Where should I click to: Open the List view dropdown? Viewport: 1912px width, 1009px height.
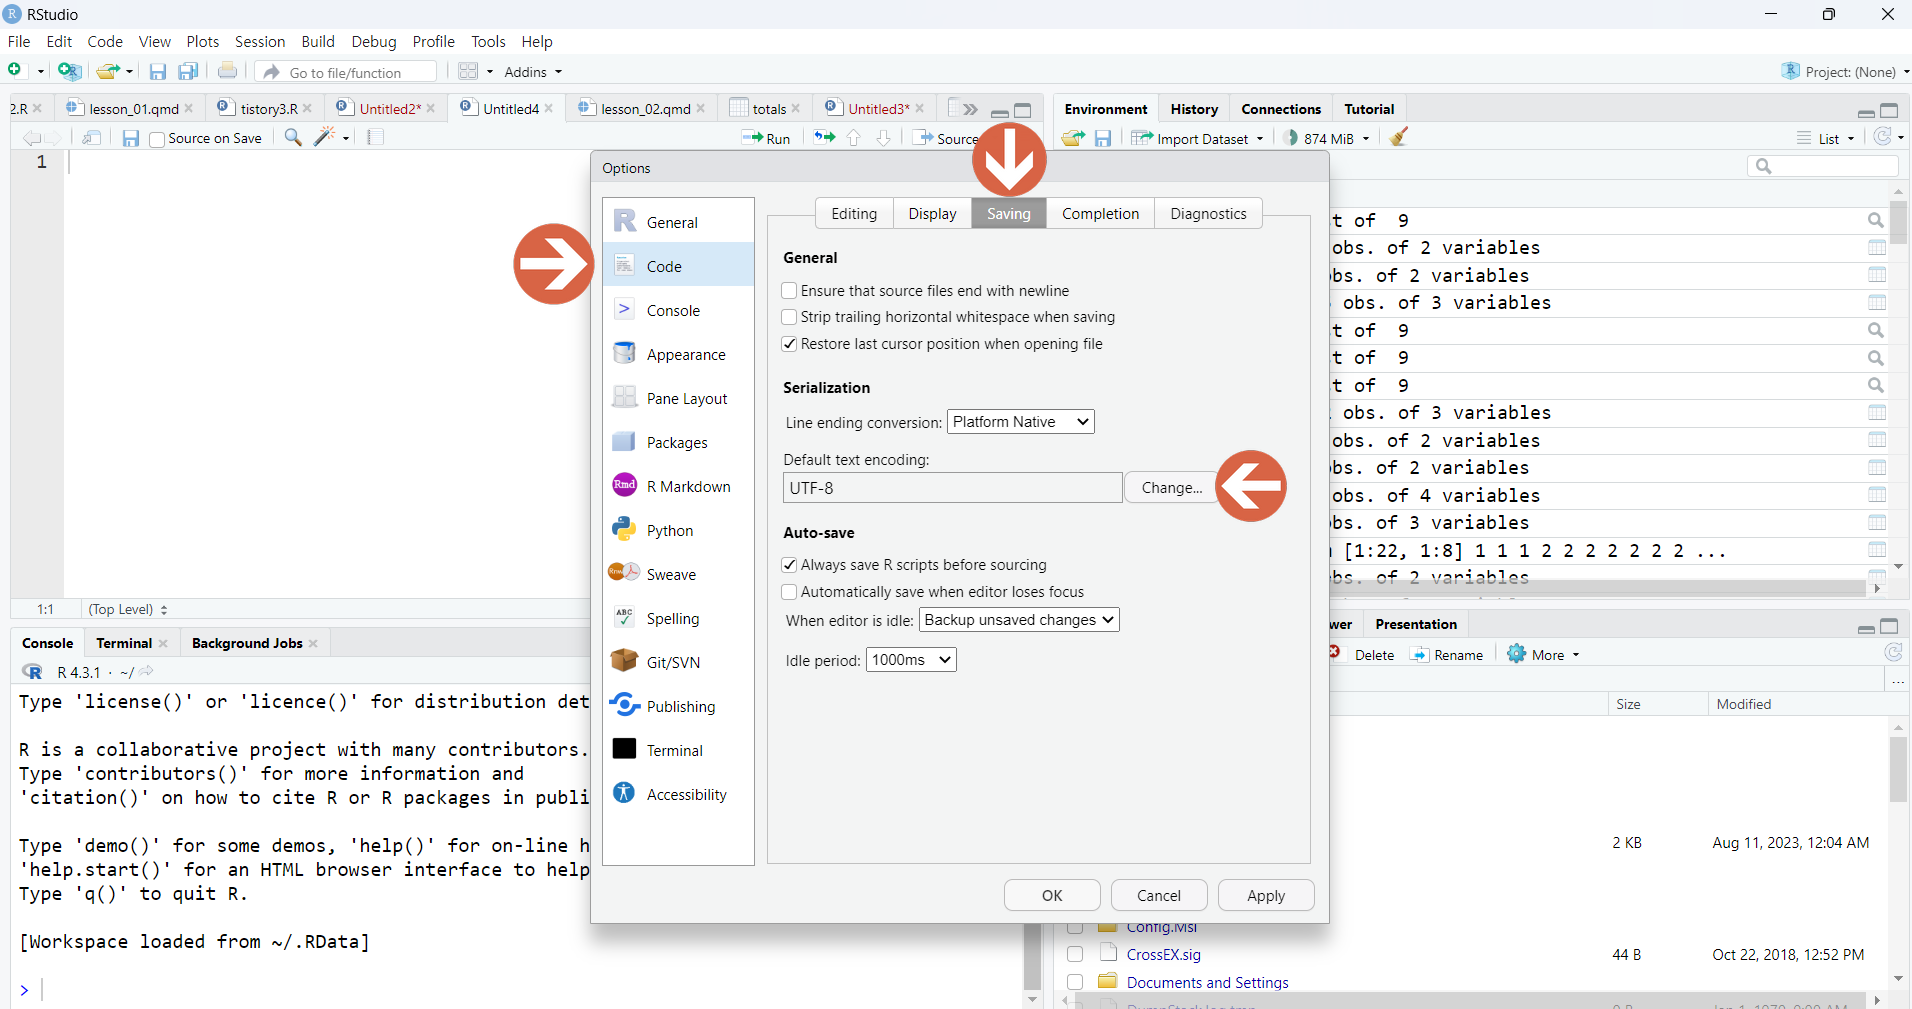coord(1826,139)
